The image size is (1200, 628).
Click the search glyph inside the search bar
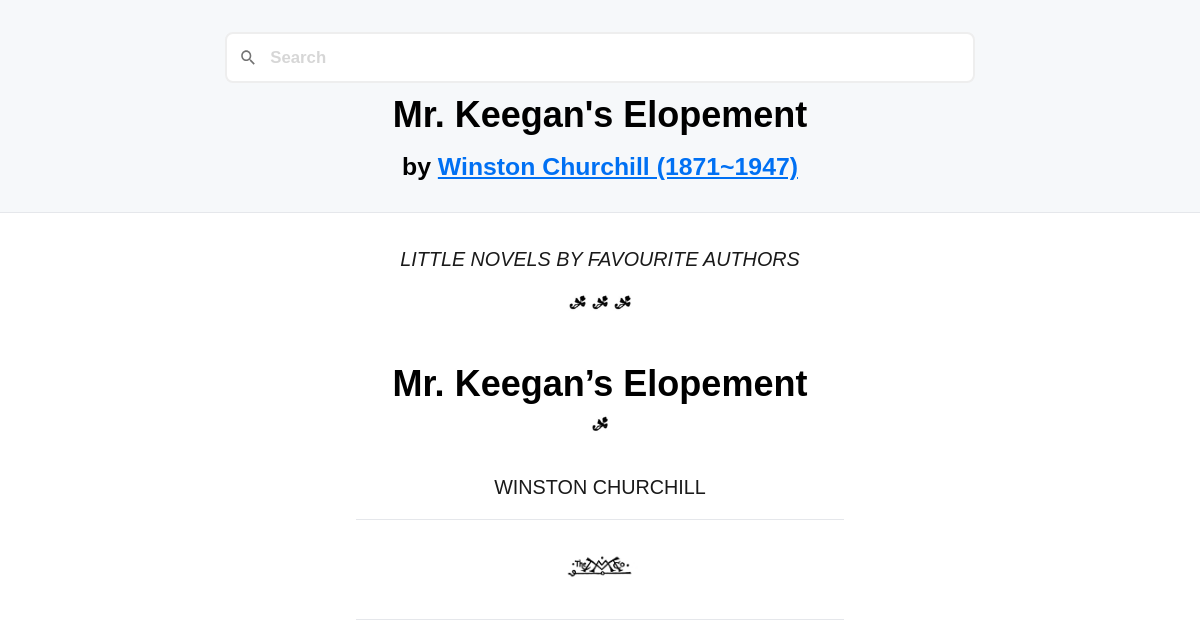(248, 57)
